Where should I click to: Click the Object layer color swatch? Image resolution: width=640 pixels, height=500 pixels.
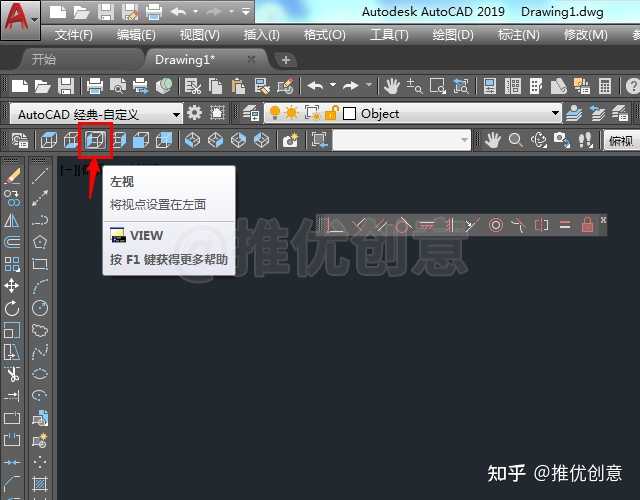pos(349,113)
